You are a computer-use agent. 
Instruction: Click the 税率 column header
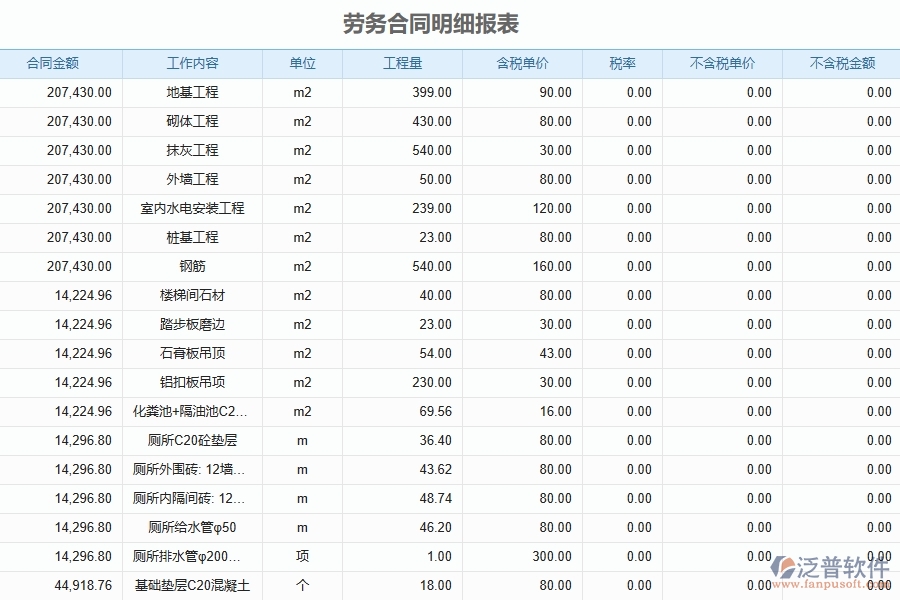[x=622, y=63]
